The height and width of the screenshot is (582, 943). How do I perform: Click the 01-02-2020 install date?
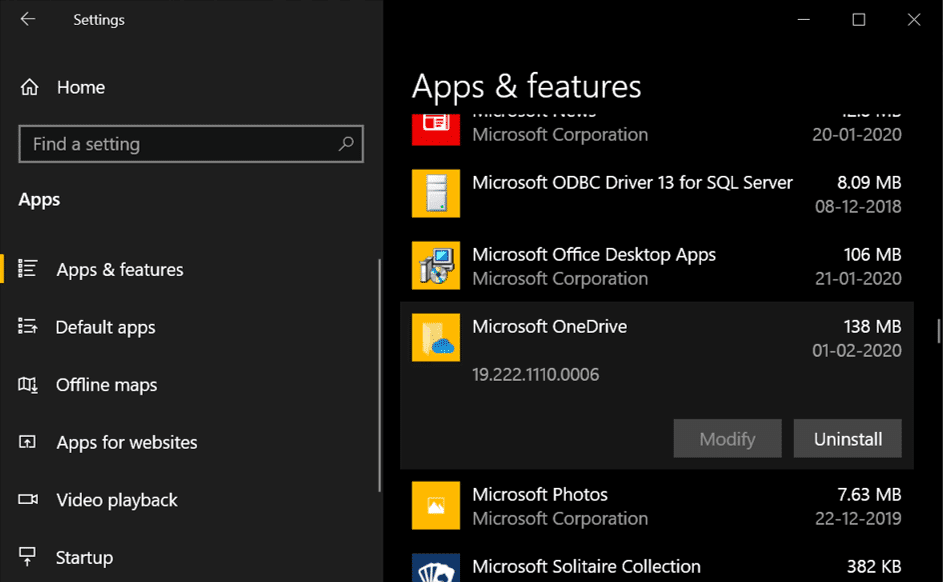(856, 351)
